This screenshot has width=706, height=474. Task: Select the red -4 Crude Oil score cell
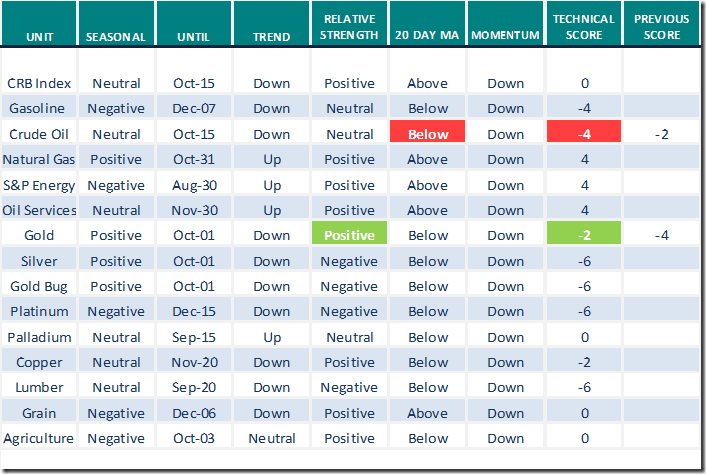click(x=585, y=134)
